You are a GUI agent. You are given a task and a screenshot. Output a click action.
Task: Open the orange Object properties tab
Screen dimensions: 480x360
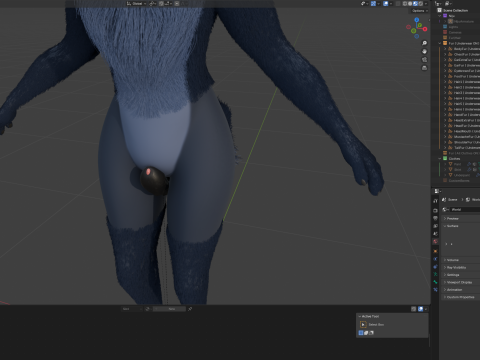pos(435,251)
